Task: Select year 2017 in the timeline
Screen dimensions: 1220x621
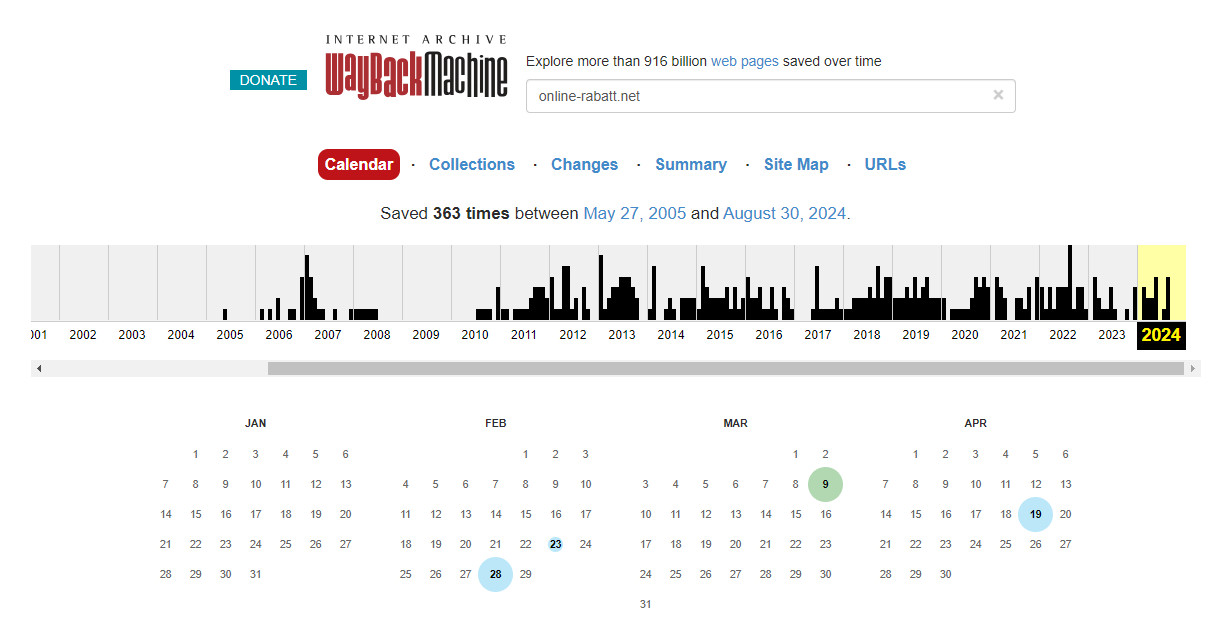Action: [x=818, y=335]
